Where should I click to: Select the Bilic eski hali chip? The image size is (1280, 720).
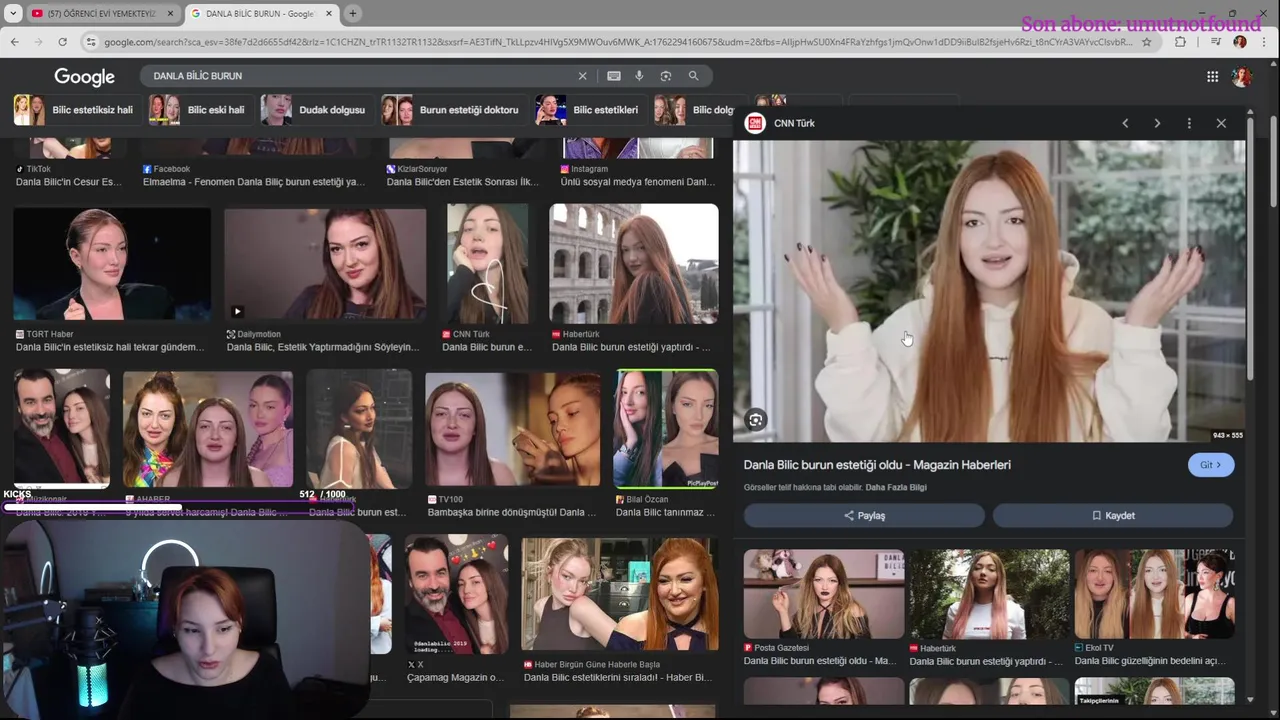[199, 110]
